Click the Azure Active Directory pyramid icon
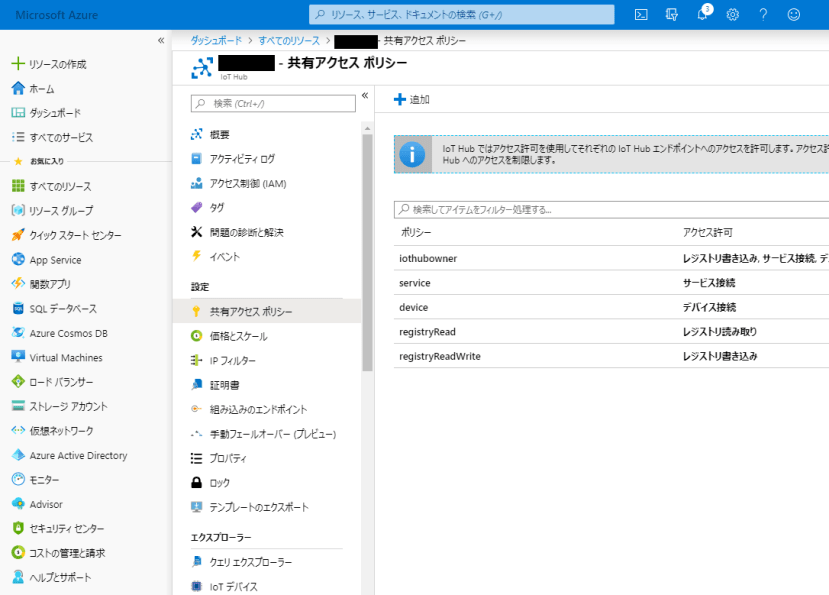The height and width of the screenshot is (595, 829). (18, 455)
